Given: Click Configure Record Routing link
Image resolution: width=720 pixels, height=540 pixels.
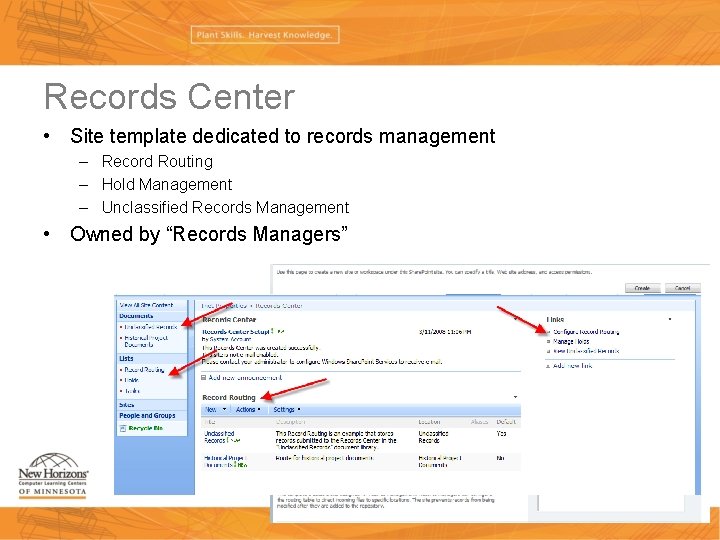Looking at the screenshot, I should [x=586, y=332].
